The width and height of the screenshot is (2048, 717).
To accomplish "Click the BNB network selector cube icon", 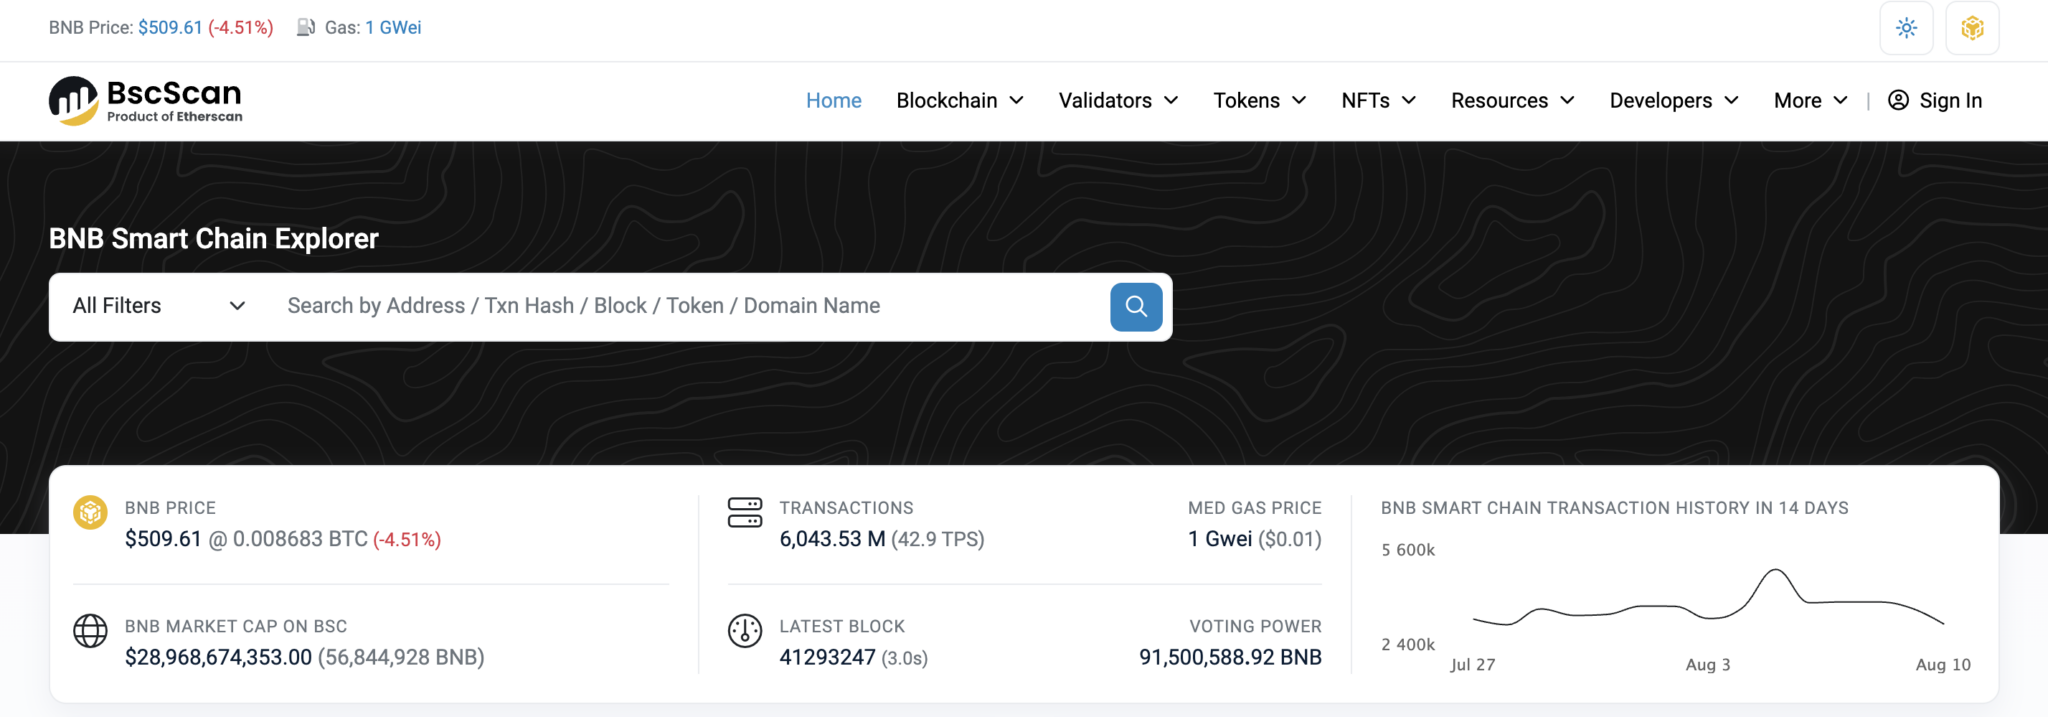I will [x=1972, y=28].
